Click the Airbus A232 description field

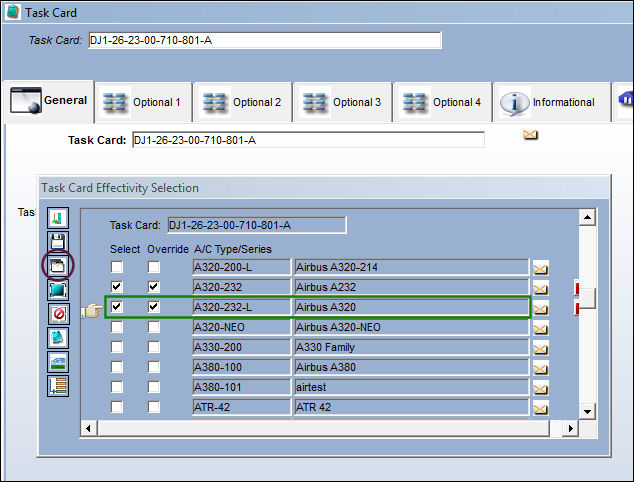pyautogui.click(x=411, y=287)
